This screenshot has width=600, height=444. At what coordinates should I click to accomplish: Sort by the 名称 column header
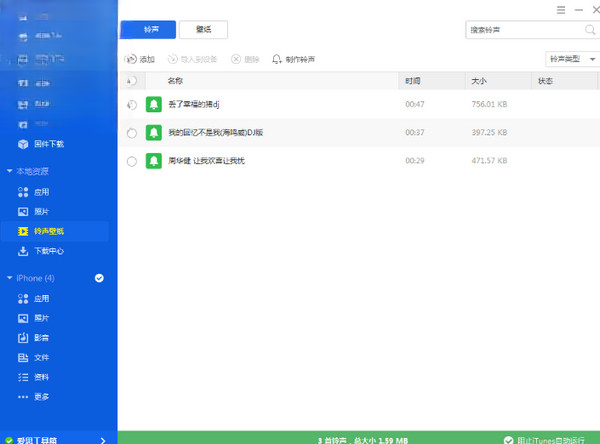[175, 81]
